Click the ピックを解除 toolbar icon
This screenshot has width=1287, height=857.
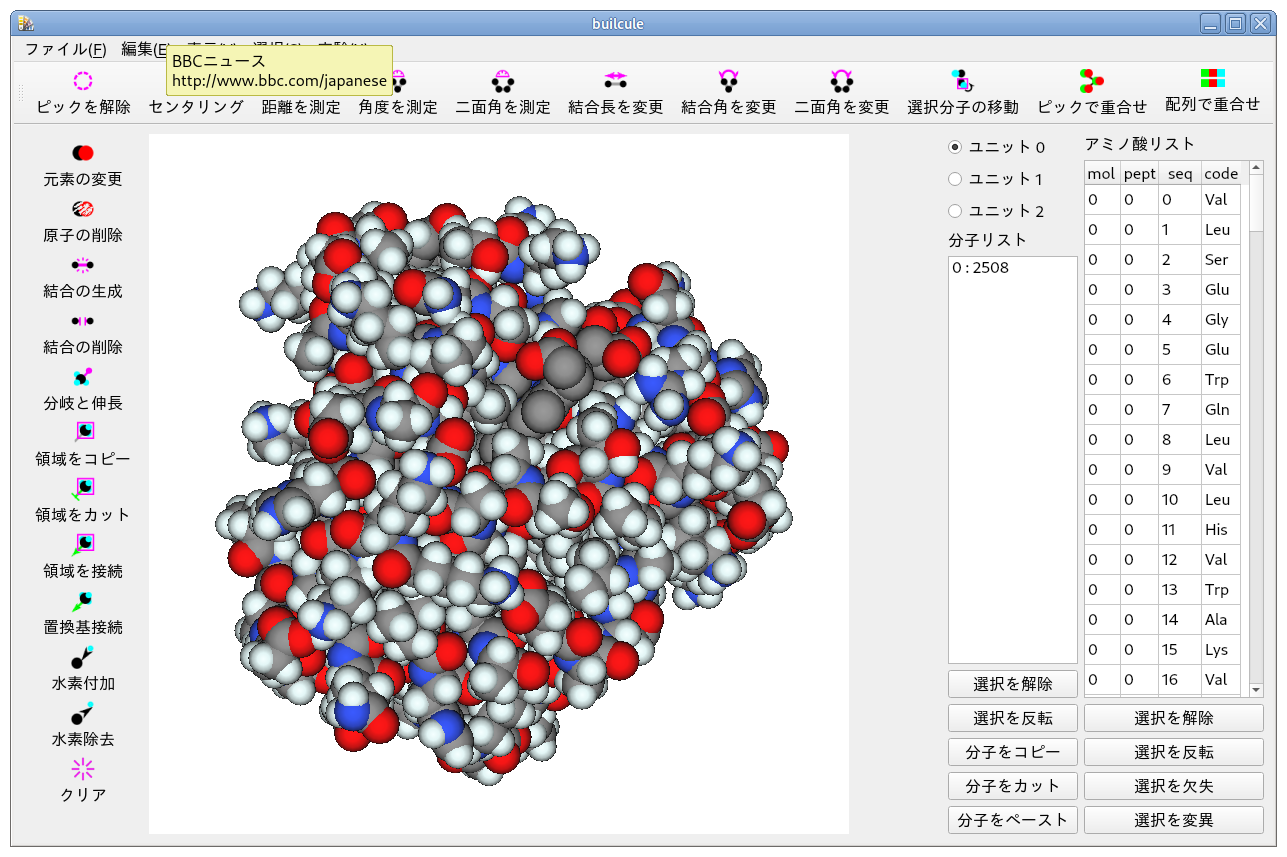pyautogui.click(x=83, y=91)
